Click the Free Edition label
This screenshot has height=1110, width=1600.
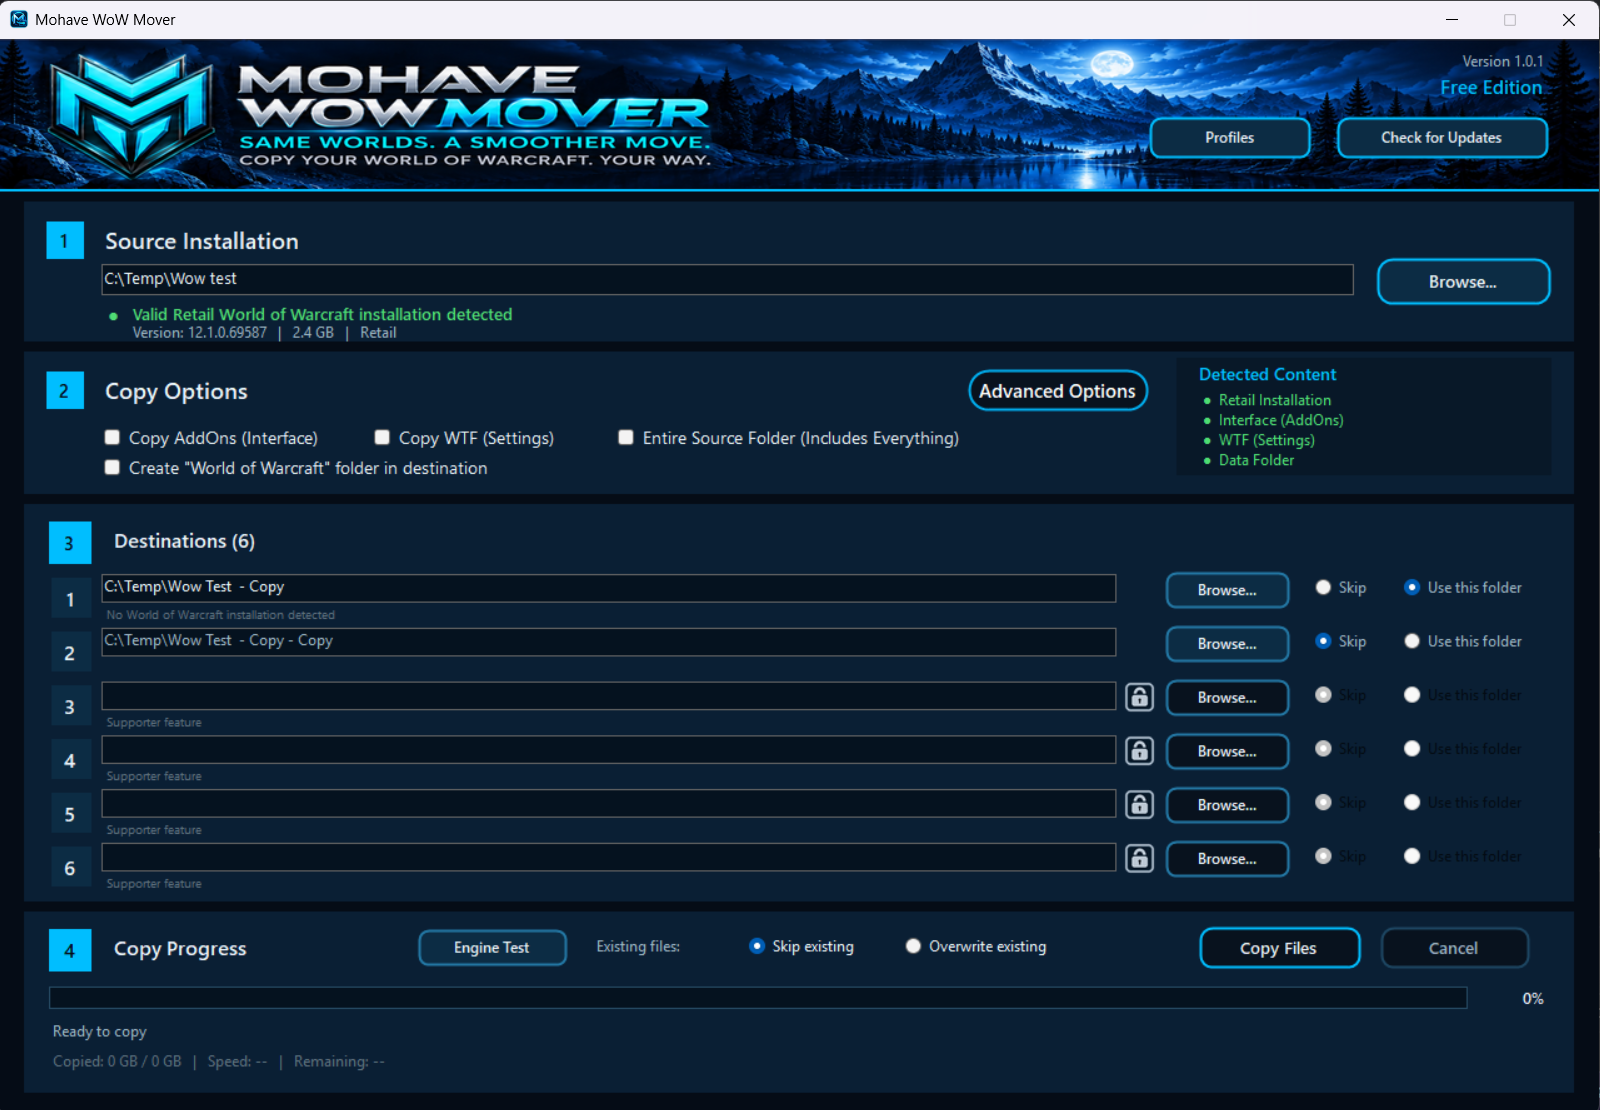click(x=1491, y=88)
